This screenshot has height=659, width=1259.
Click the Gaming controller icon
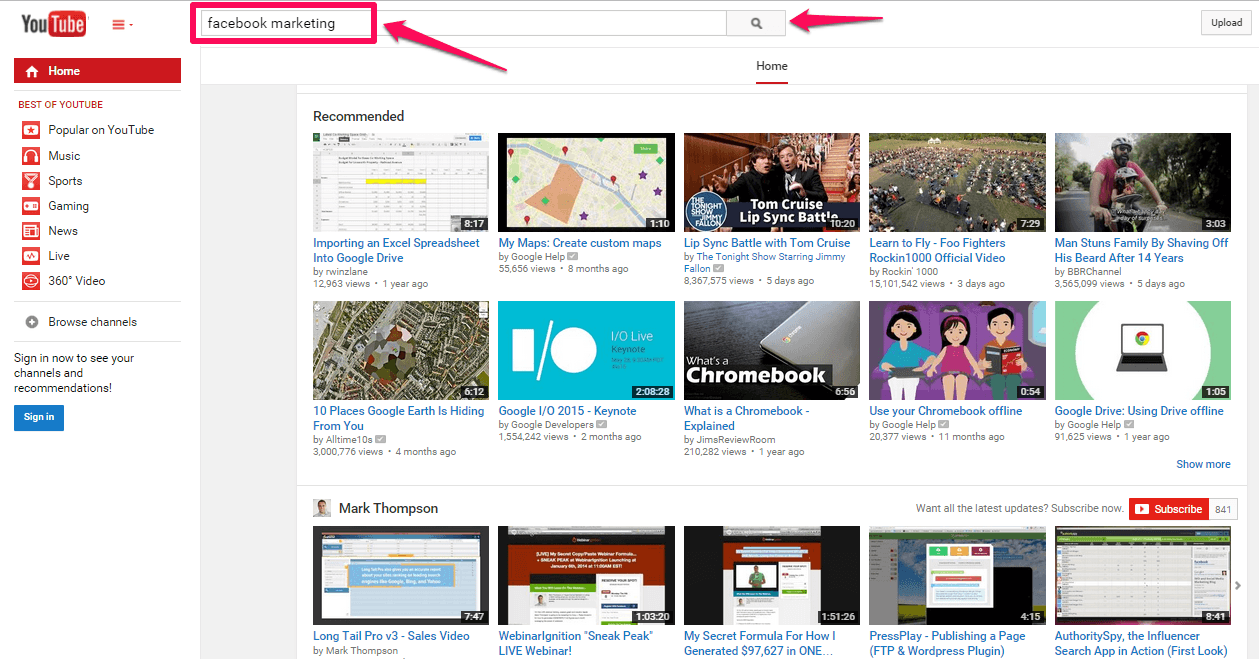coord(31,206)
